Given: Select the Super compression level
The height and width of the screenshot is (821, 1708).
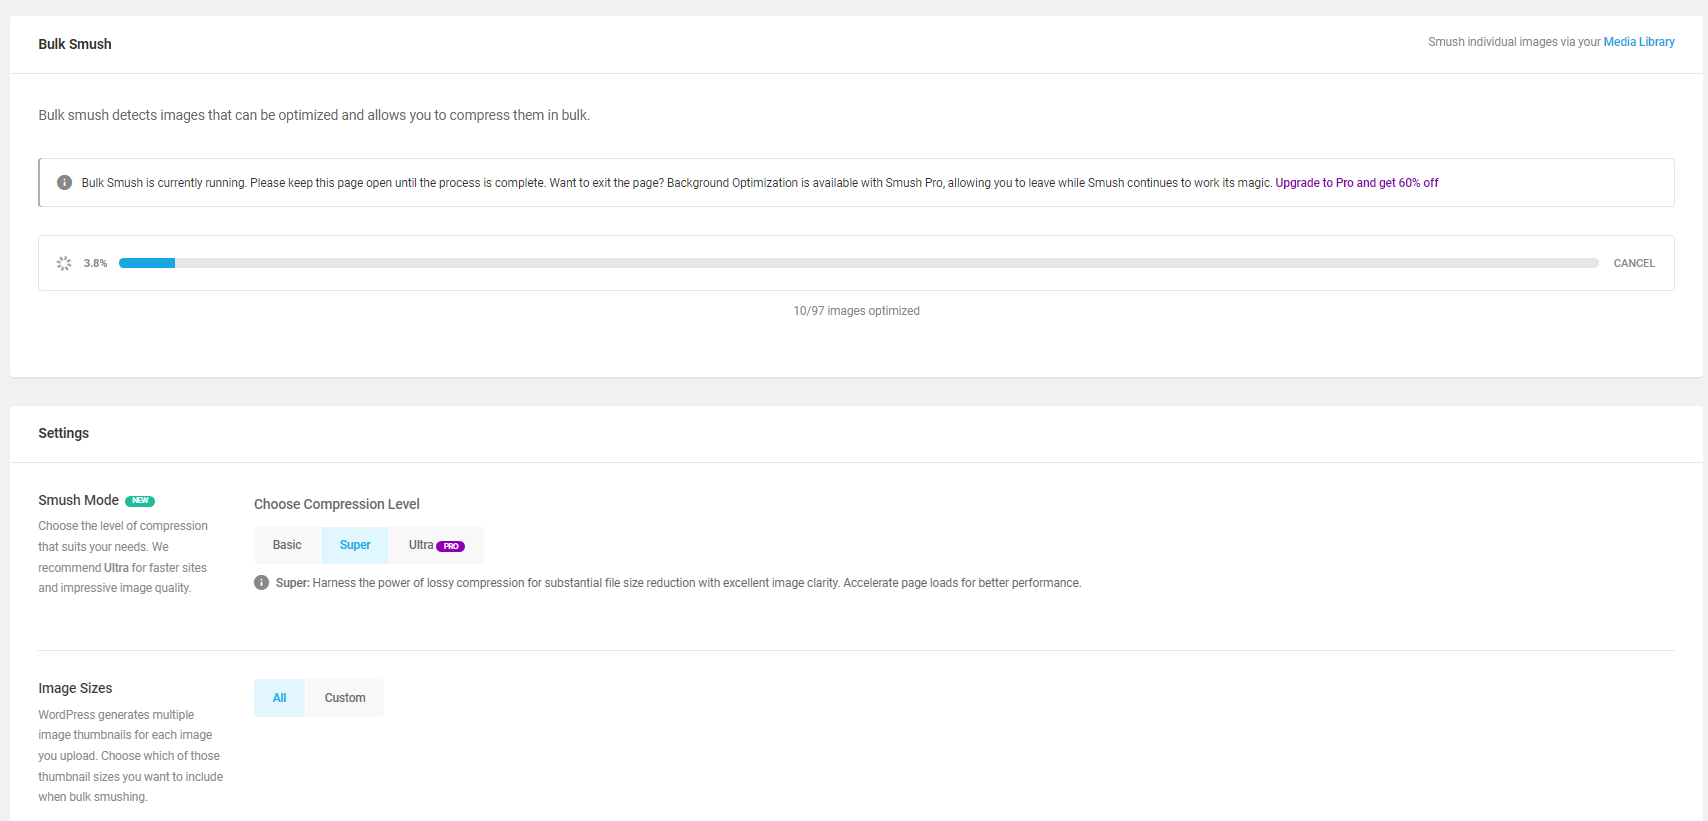Looking at the screenshot, I should tap(355, 545).
